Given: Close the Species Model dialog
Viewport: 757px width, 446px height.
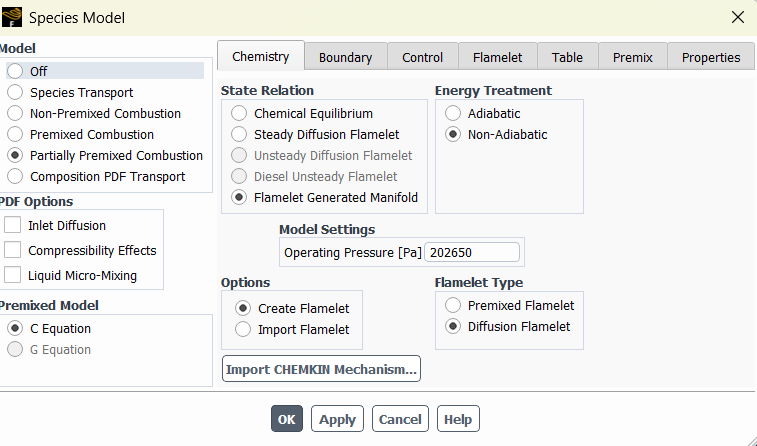Looking at the screenshot, I should click(x=738, y=17).
